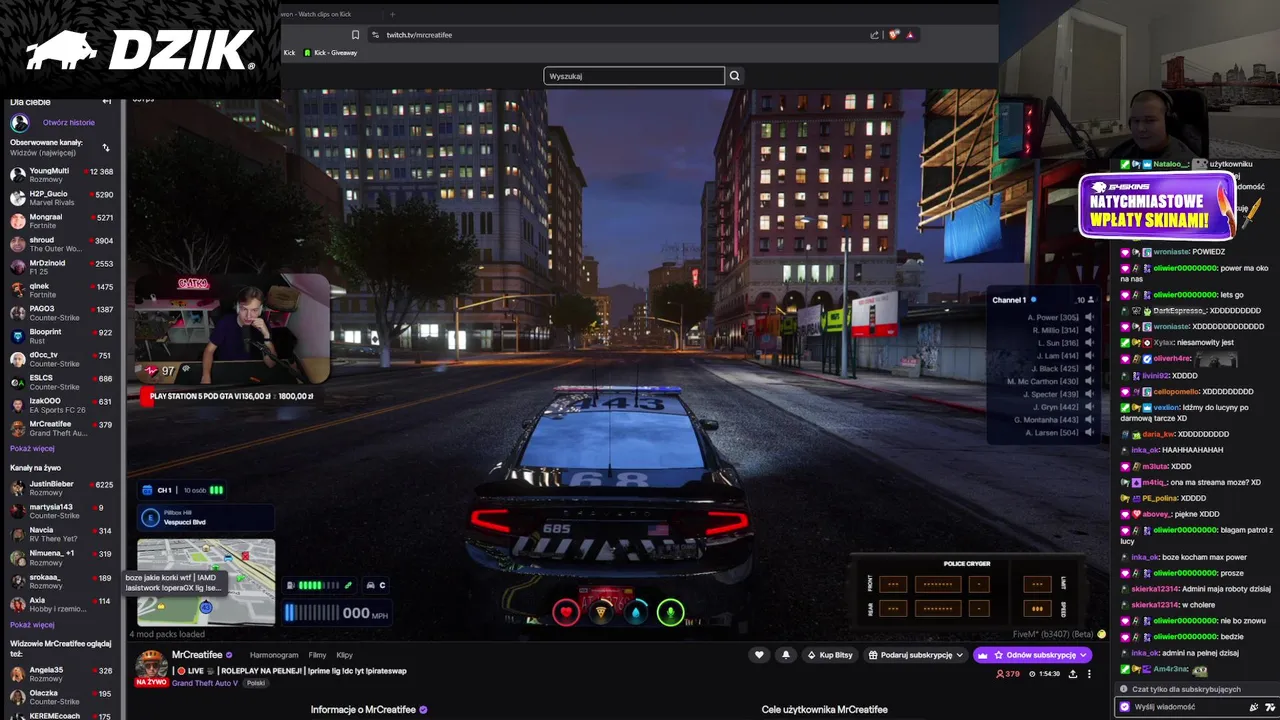Click Grand Theft Auto V category link
The height and width of the screenshot is (720, 1280).
(205, 683)
